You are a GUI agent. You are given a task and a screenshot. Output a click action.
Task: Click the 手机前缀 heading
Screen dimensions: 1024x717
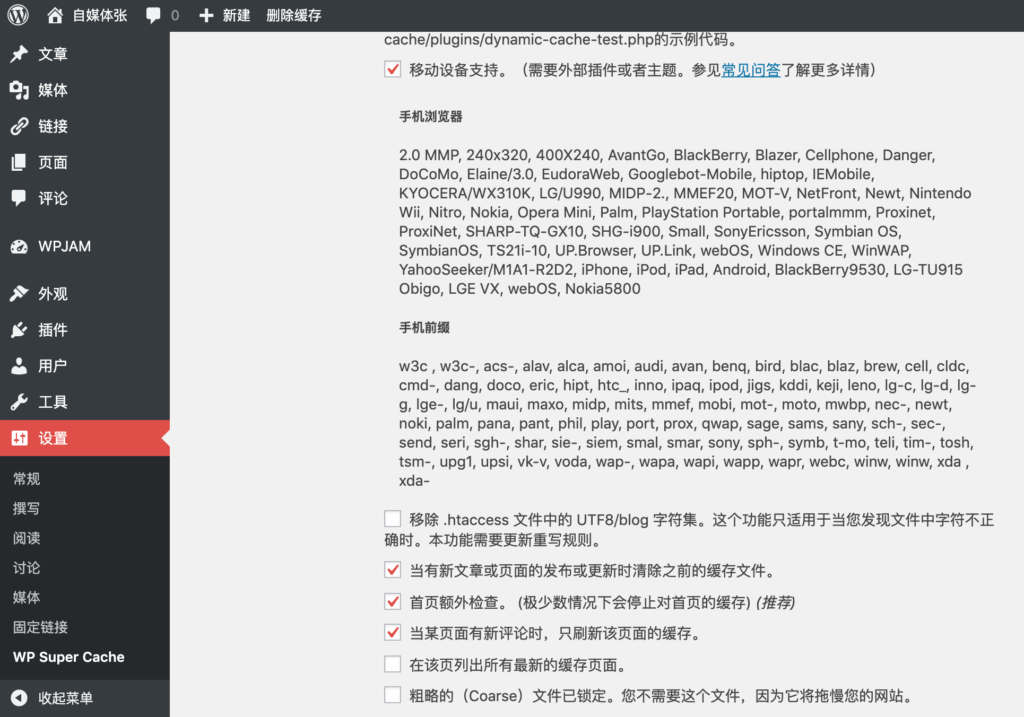(x=424, y=328)
